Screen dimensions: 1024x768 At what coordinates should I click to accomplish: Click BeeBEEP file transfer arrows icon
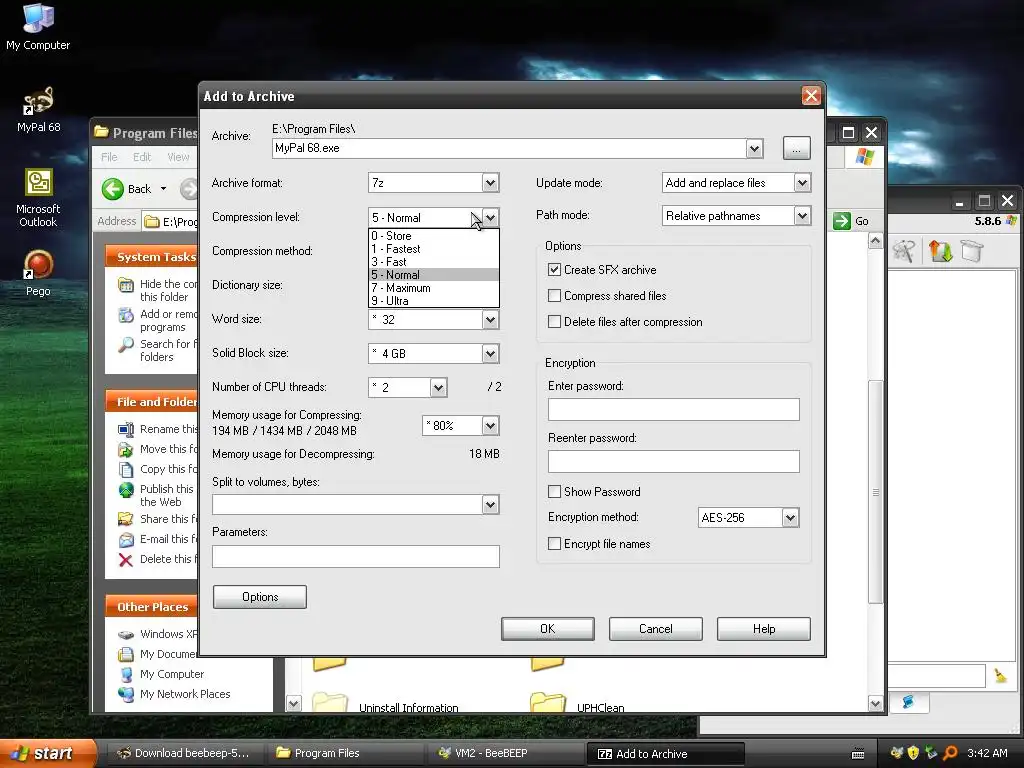940,251
